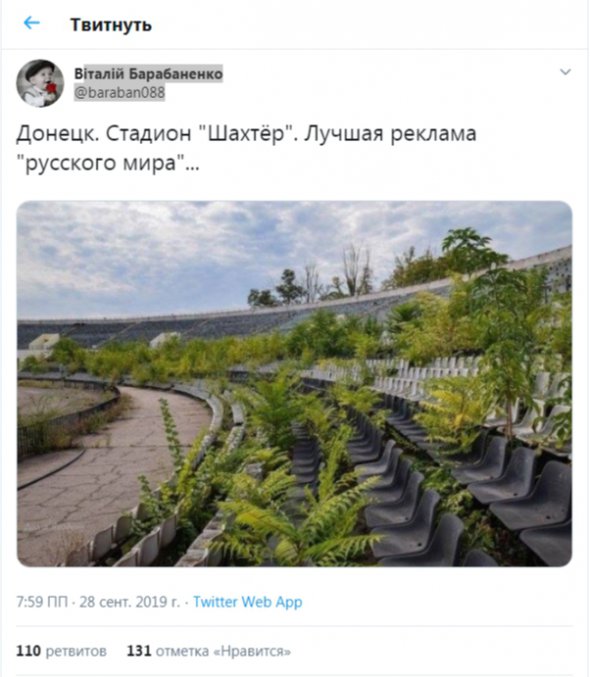Screen dimensions: 590x677
Task: Click the date 28 сент. 2019 г.
Action: pyautogui.click(x=130, y=601)
